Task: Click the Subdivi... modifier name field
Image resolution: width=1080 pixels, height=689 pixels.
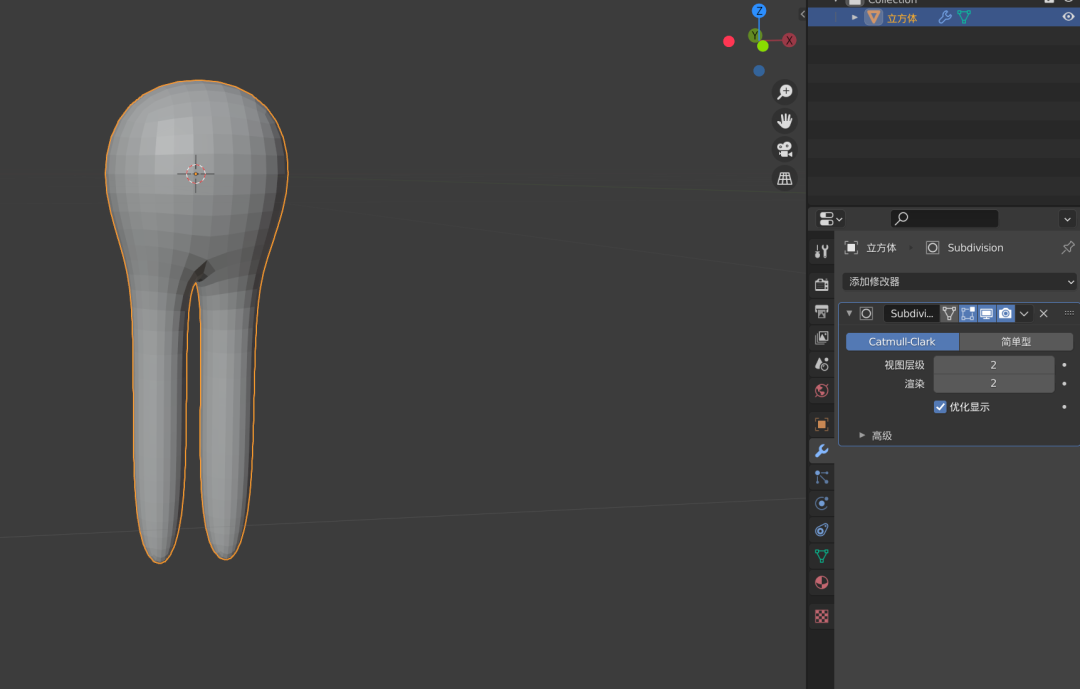Action: point(911,313)
